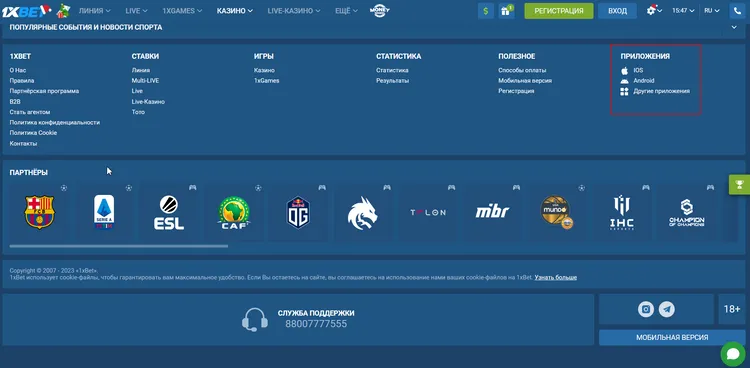Click the Android app icon
This screenshot has width=750, height=368.
pyautogui.click(x=624, y=81)
